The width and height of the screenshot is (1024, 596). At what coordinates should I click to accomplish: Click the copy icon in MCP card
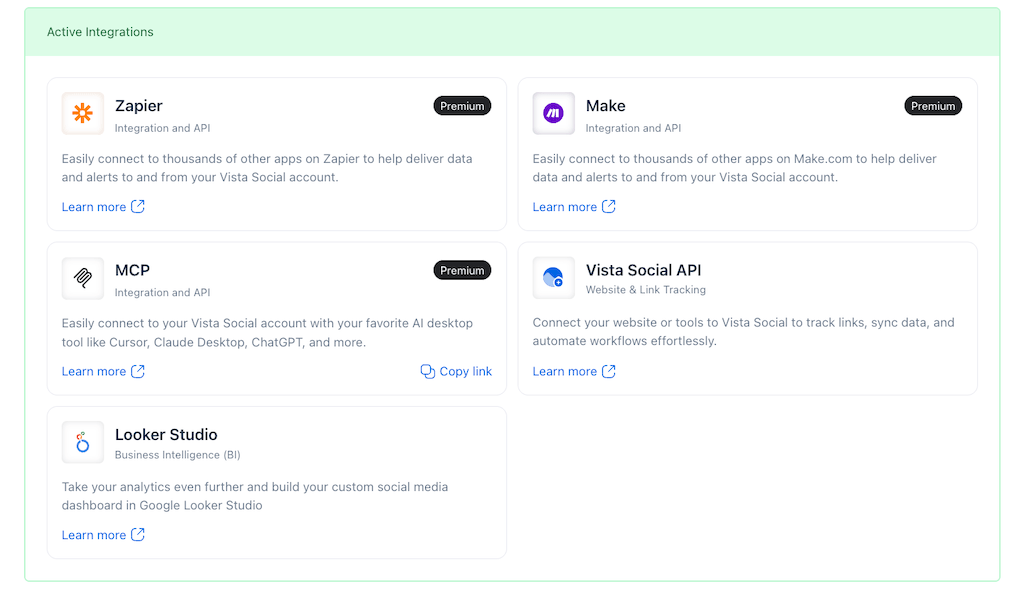pos(428,371)
